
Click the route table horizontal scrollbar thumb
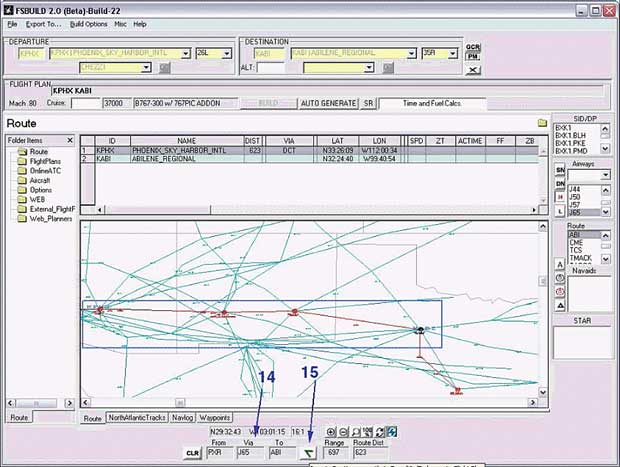pos(158,210)
